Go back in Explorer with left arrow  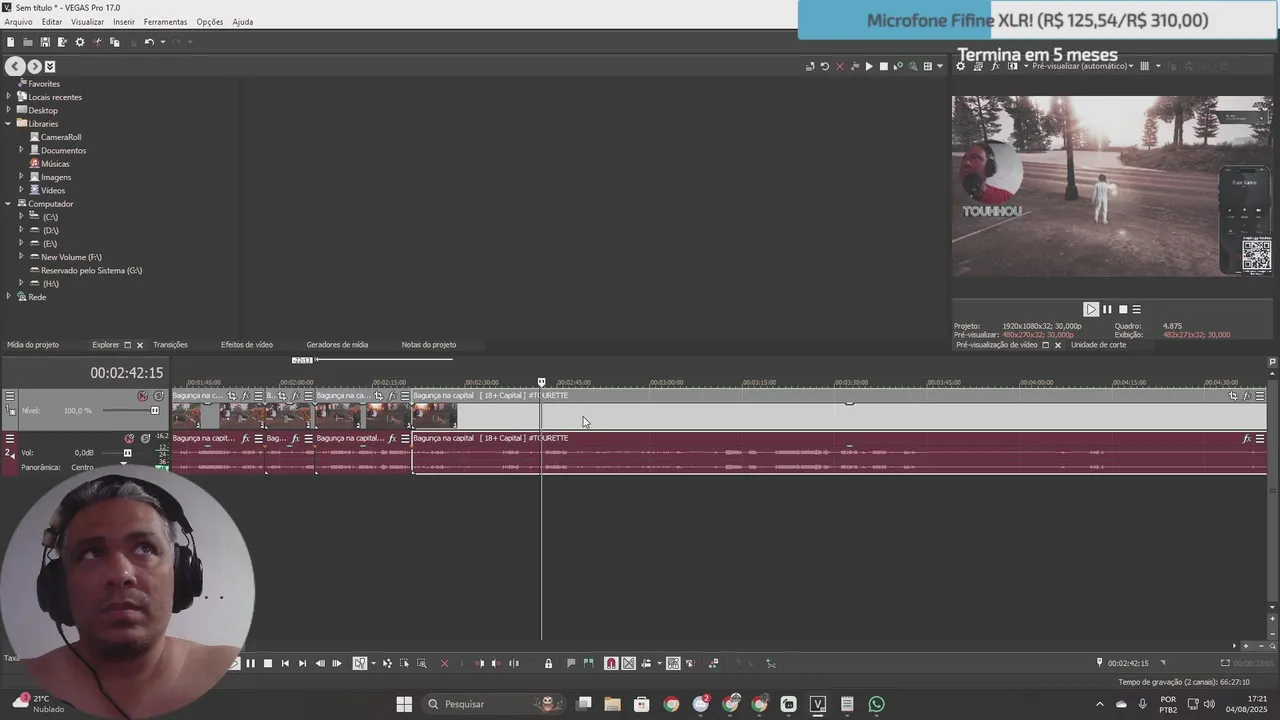[14, 66]
